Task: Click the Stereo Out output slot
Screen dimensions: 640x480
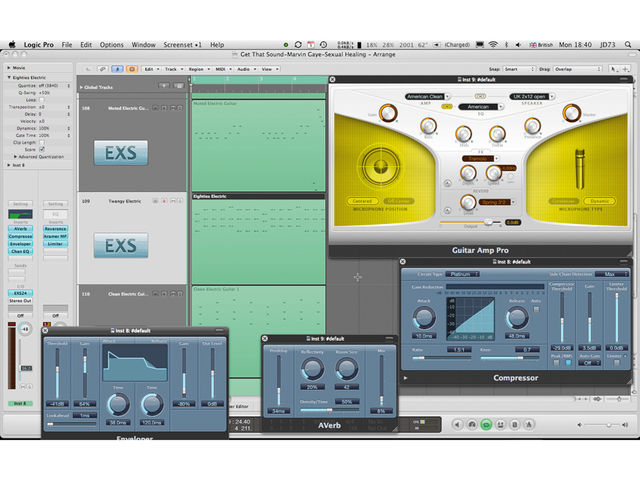Action: click(20, 301)
